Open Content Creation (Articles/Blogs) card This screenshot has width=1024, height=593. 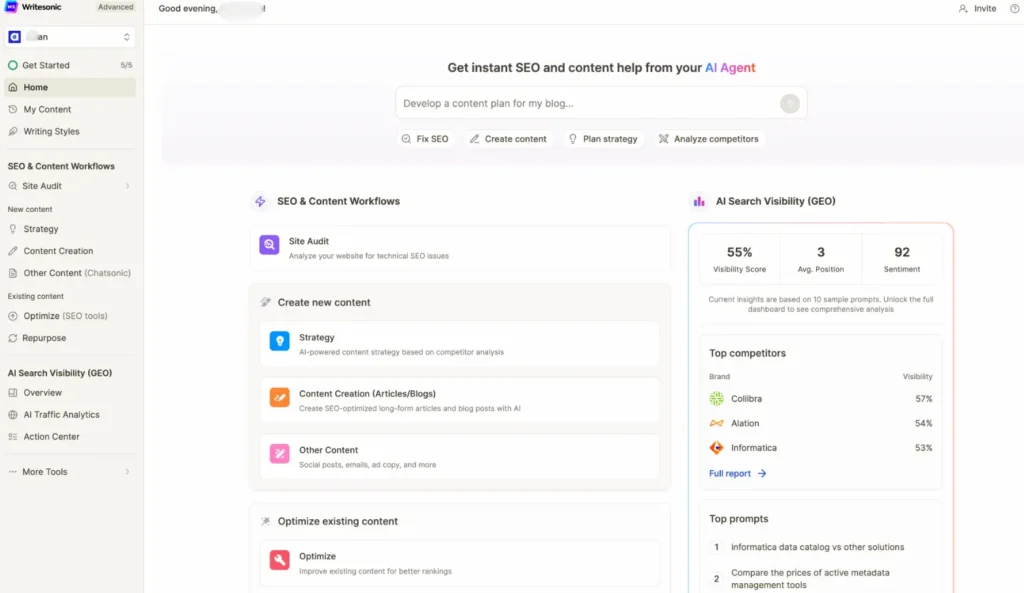[x=460, y=400]
